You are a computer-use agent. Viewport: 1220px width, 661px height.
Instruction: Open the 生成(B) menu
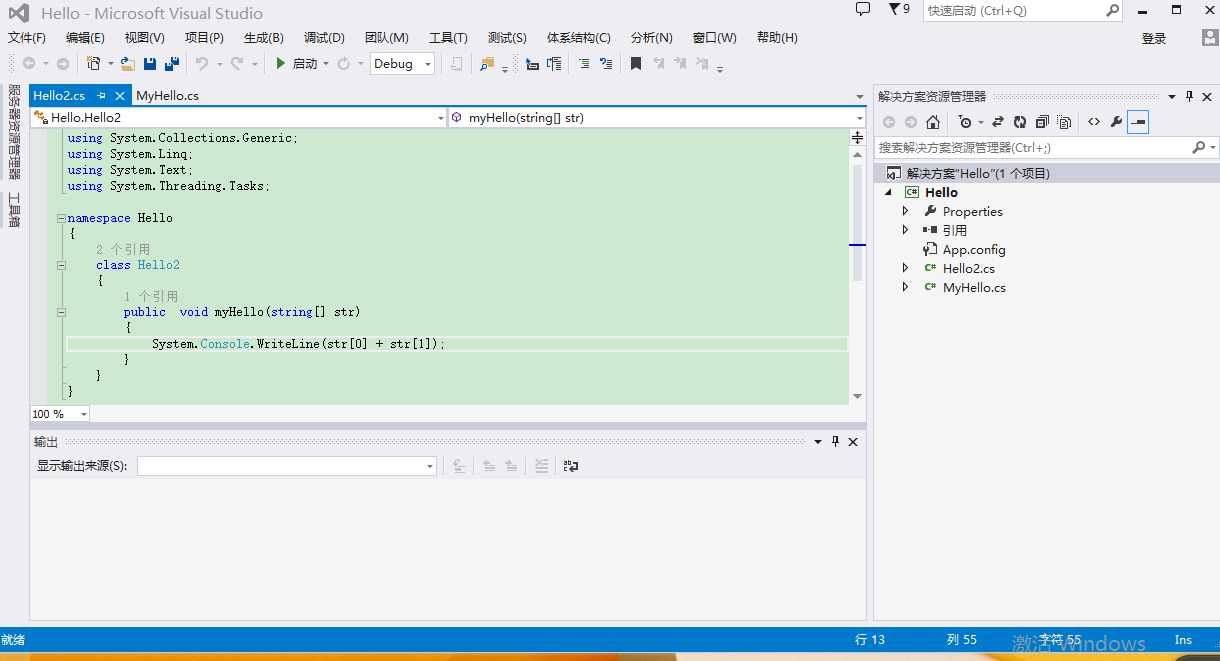coord(264,37)
